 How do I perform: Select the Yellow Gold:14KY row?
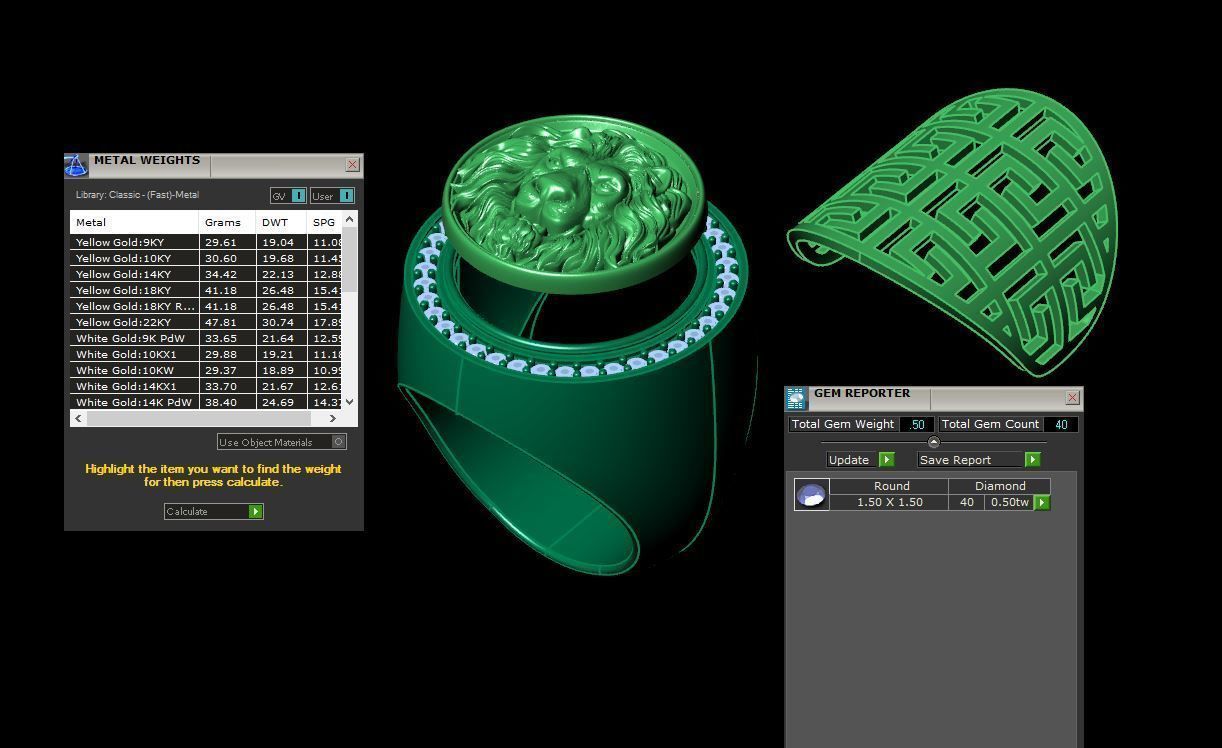206,274
